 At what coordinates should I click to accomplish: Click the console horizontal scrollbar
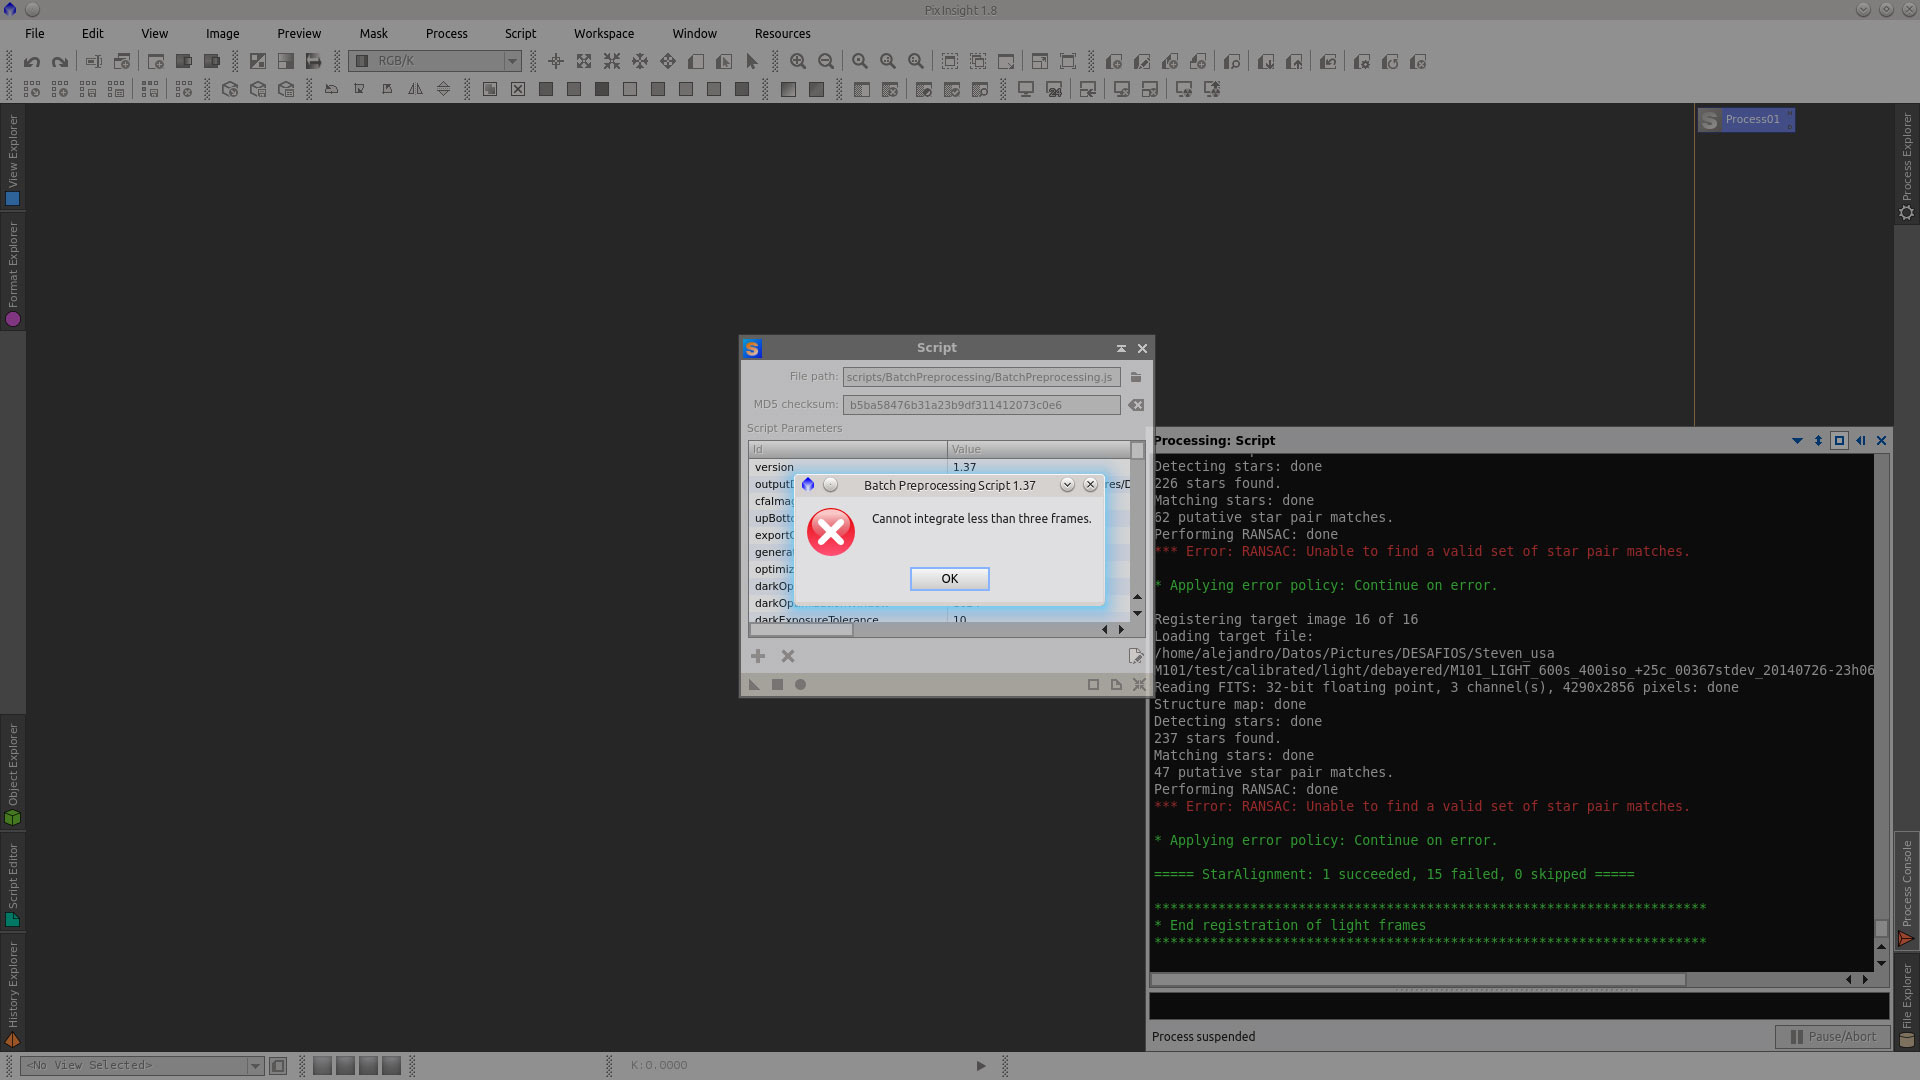tap(1418, 980)
